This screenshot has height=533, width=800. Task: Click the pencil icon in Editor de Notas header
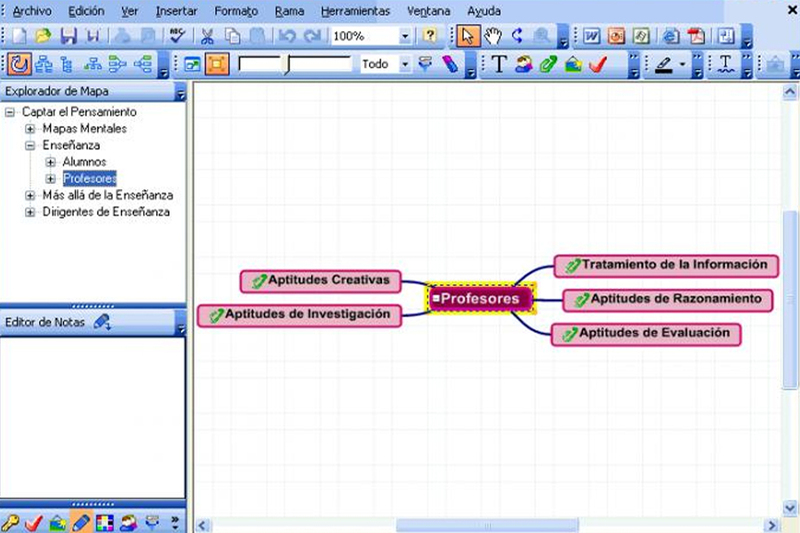point(102,322)
